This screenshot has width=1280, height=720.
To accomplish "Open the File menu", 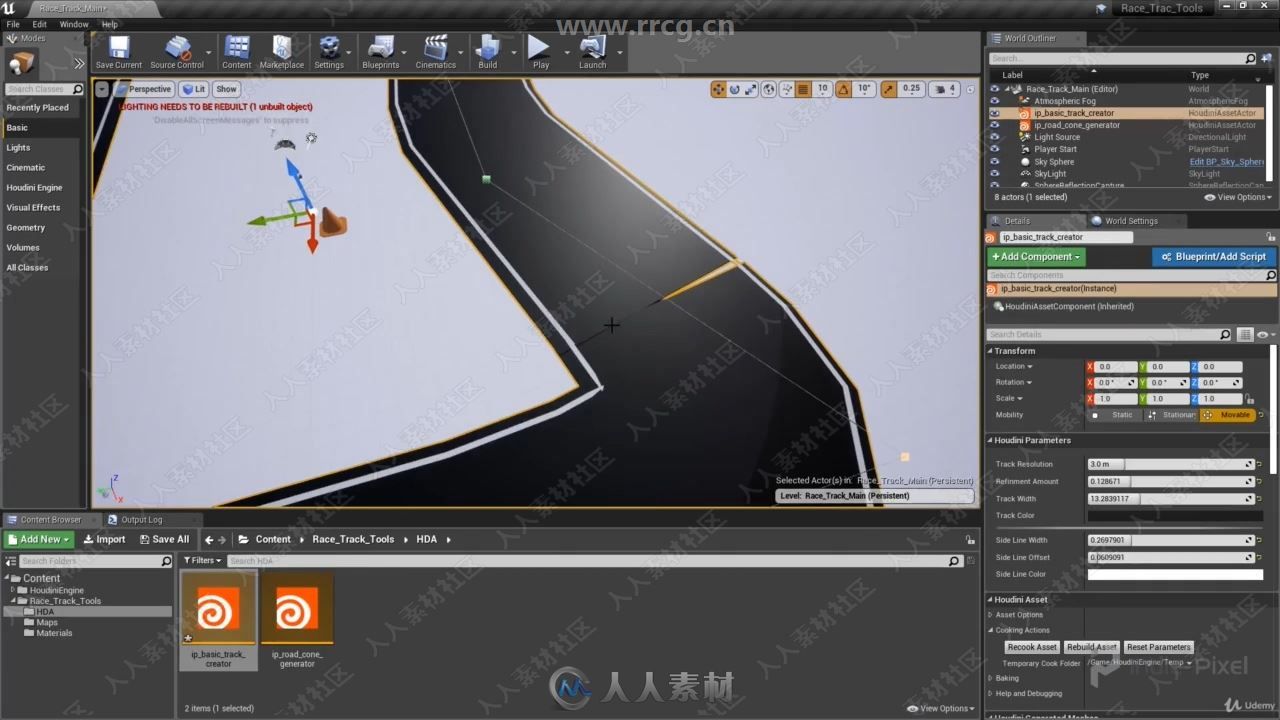I will 13,24.
